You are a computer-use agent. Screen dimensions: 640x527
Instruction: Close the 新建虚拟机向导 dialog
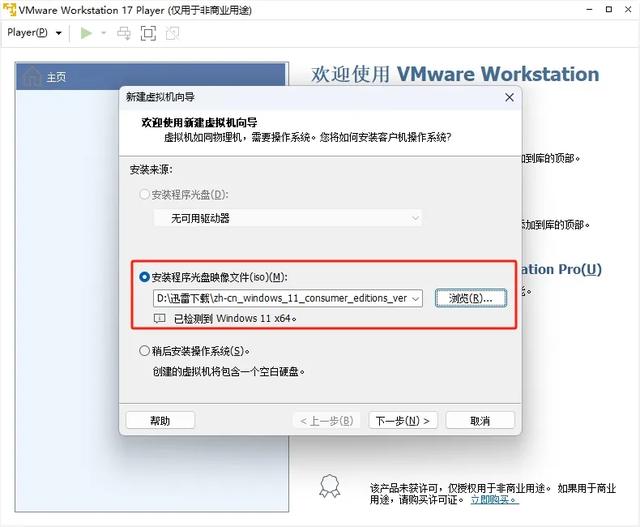(x=509, y=98)
